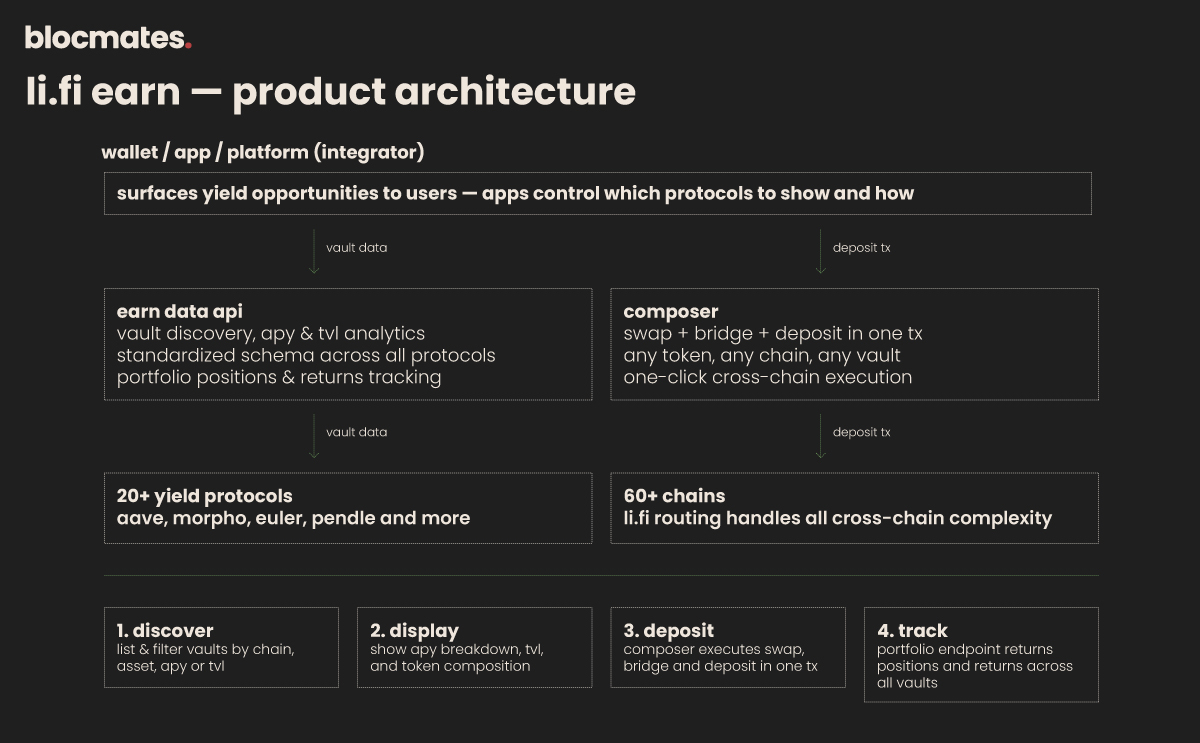Click 'any token, any chain, any vault' line
The height and width of the screenshot is (743, 1200).
click(x=762, y=355)
